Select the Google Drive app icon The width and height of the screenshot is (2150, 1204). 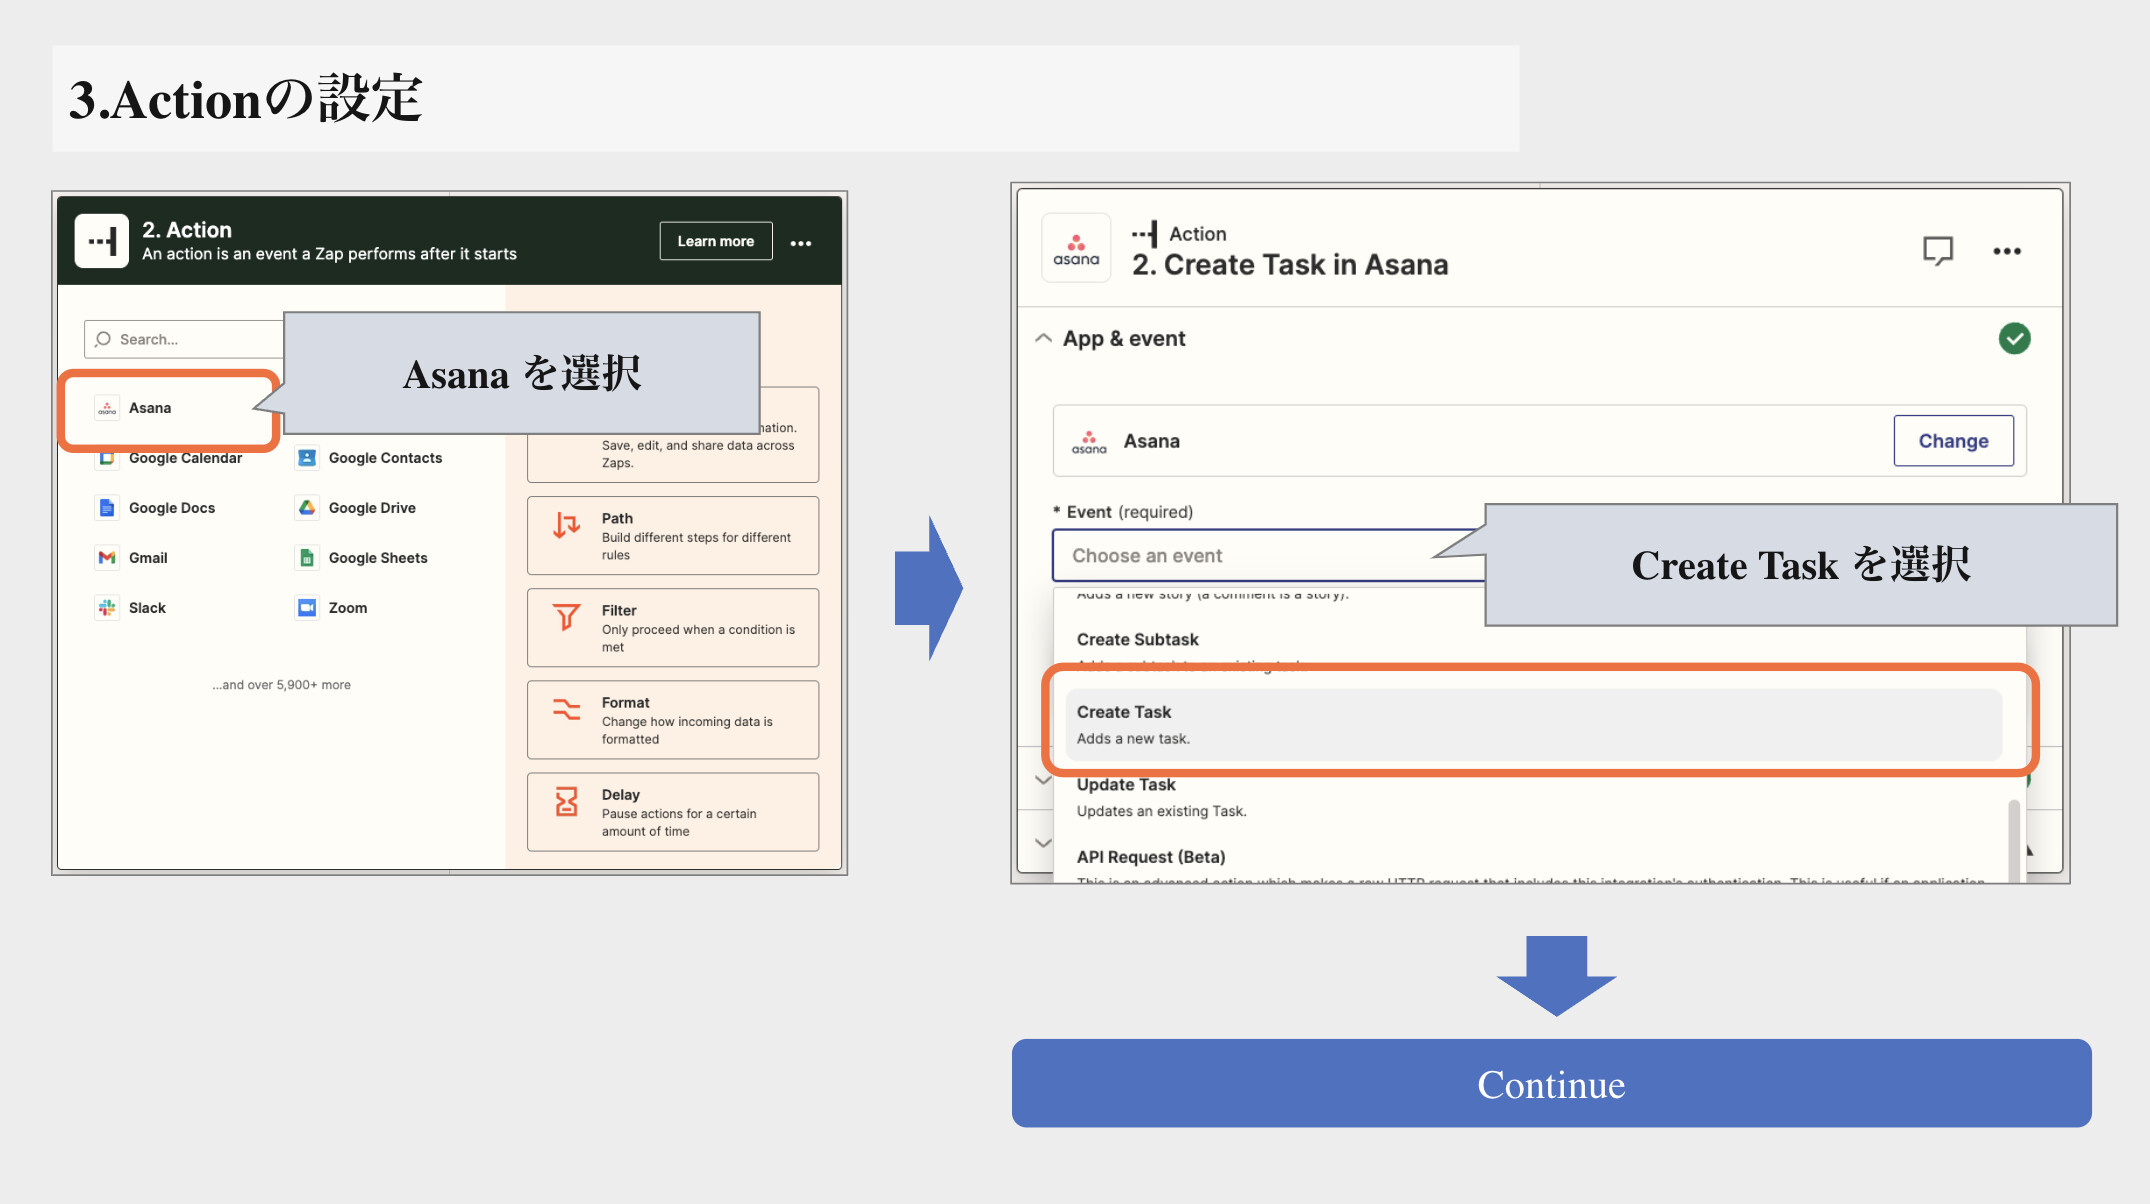[x=307, y=508]
